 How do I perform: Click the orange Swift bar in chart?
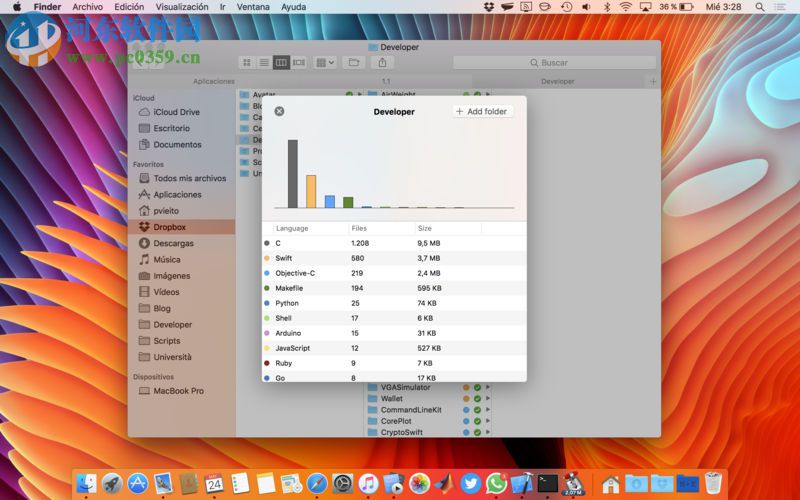(x=311, y=191)
